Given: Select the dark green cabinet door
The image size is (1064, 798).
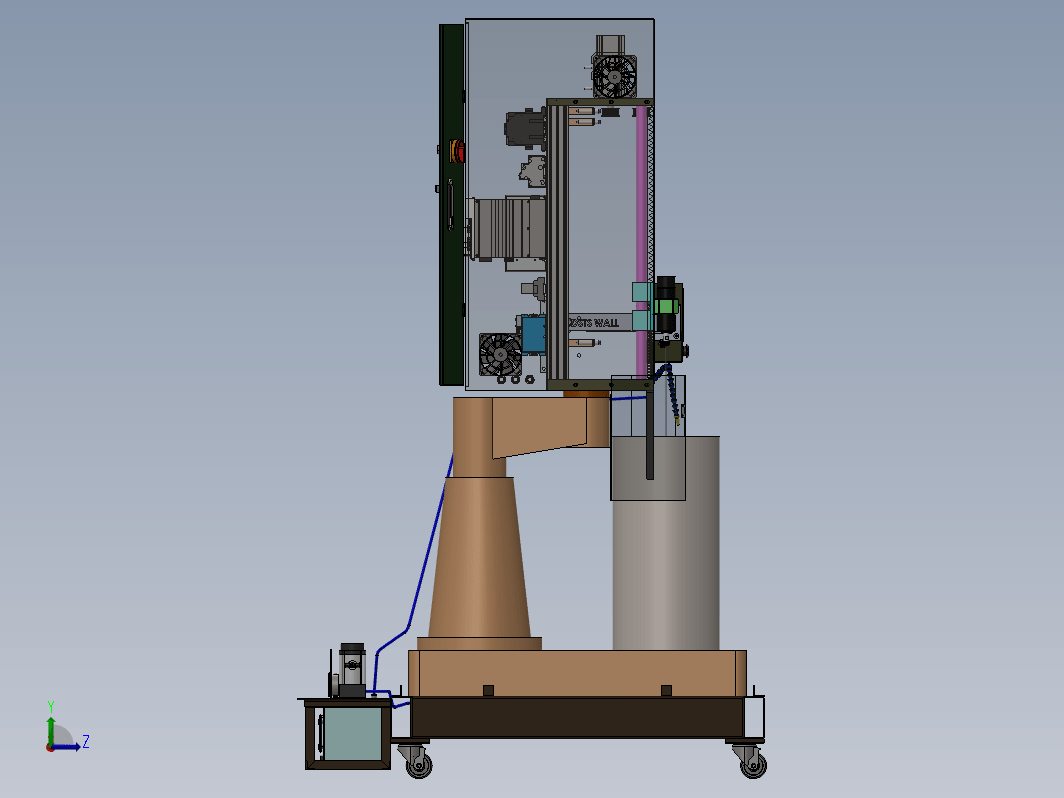Looking at the screenshot, I should pyautogui.click(x=451, y=205).
